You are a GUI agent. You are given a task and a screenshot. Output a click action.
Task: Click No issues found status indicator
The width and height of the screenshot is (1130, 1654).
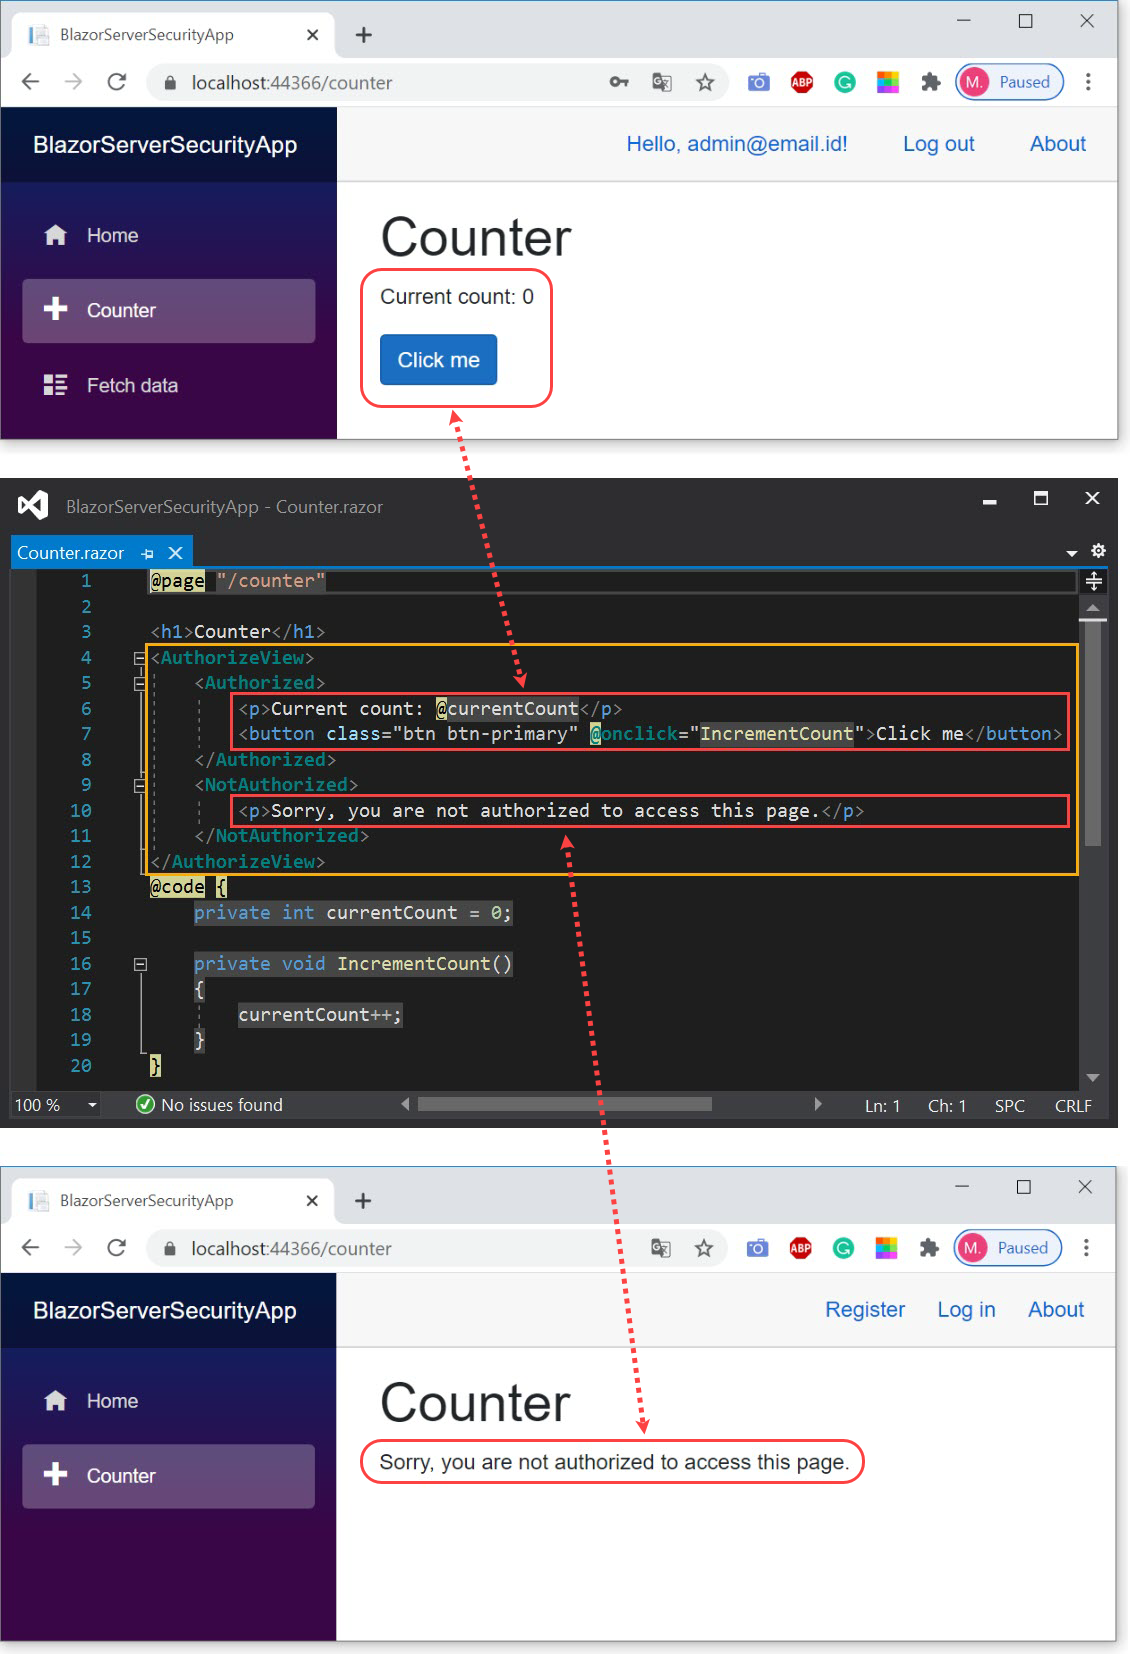coord(209,1105)
